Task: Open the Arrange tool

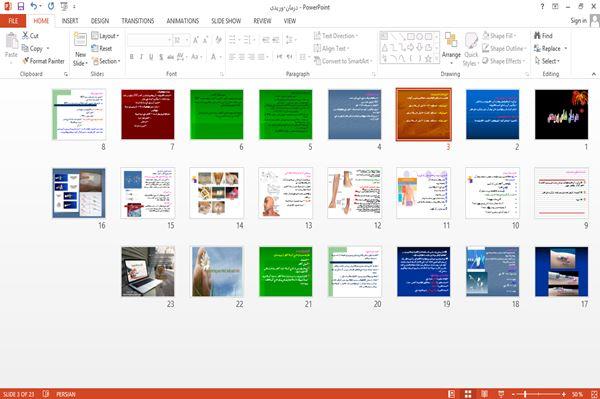Action: point(451,48)
